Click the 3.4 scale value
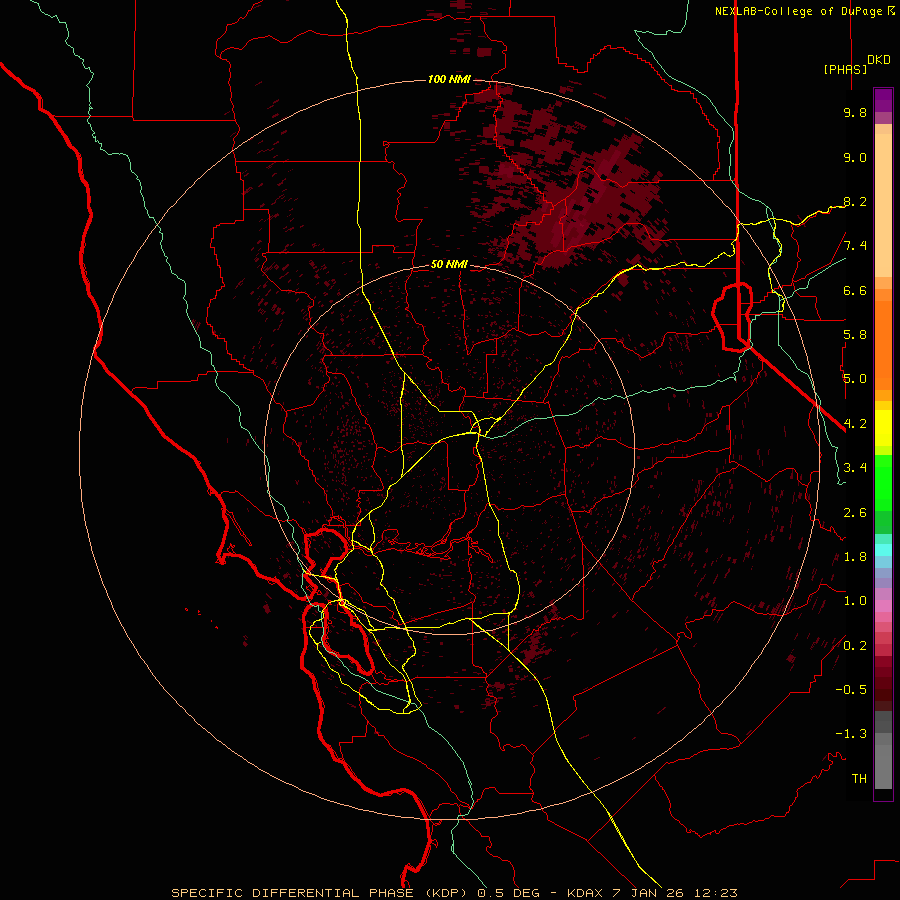Screen dimensions: 900x900 (855, 468)
